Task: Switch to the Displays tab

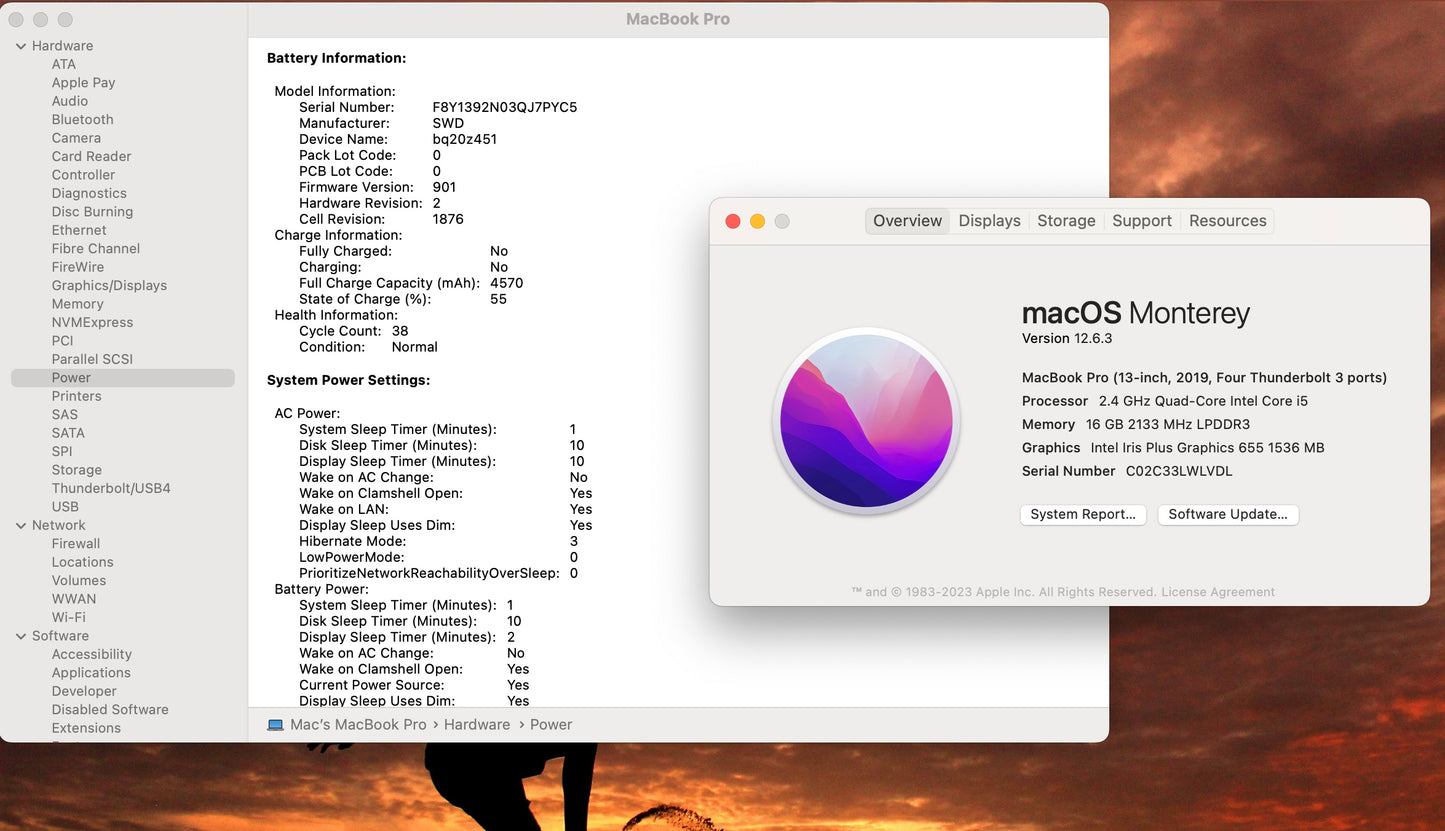Action: tap(989, 221)
